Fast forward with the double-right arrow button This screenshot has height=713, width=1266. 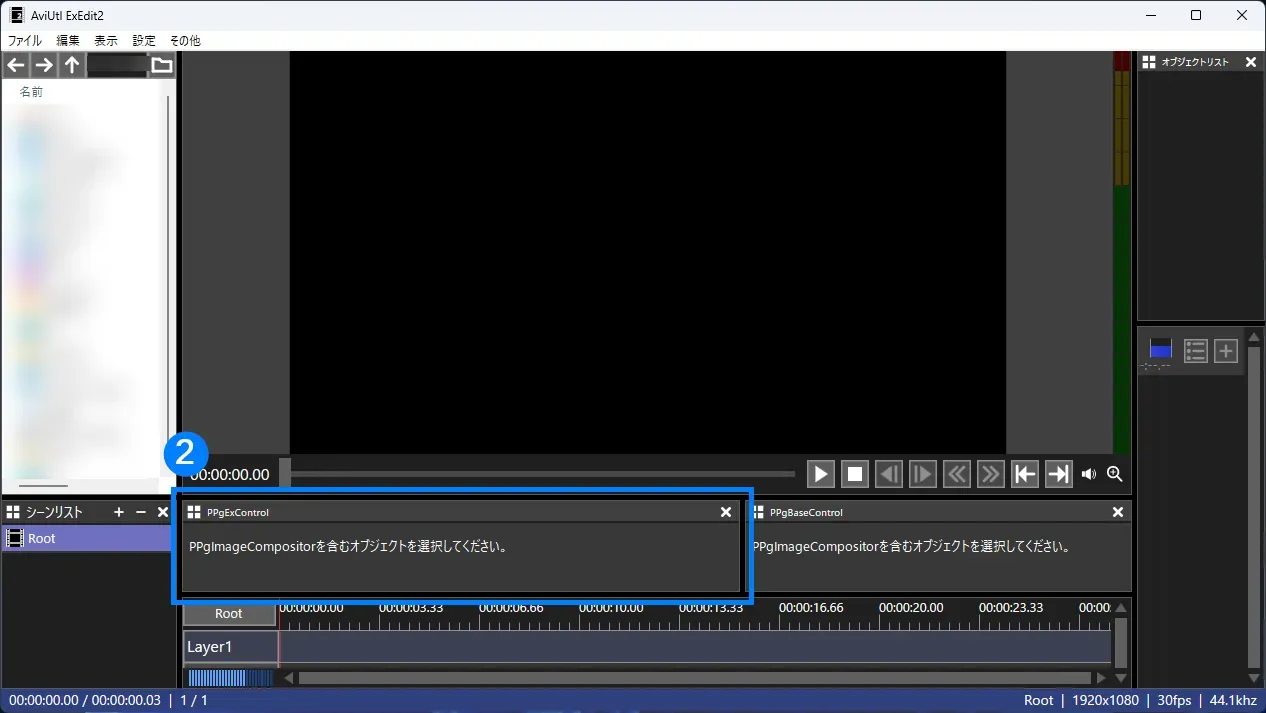click(x=991, y=474)
